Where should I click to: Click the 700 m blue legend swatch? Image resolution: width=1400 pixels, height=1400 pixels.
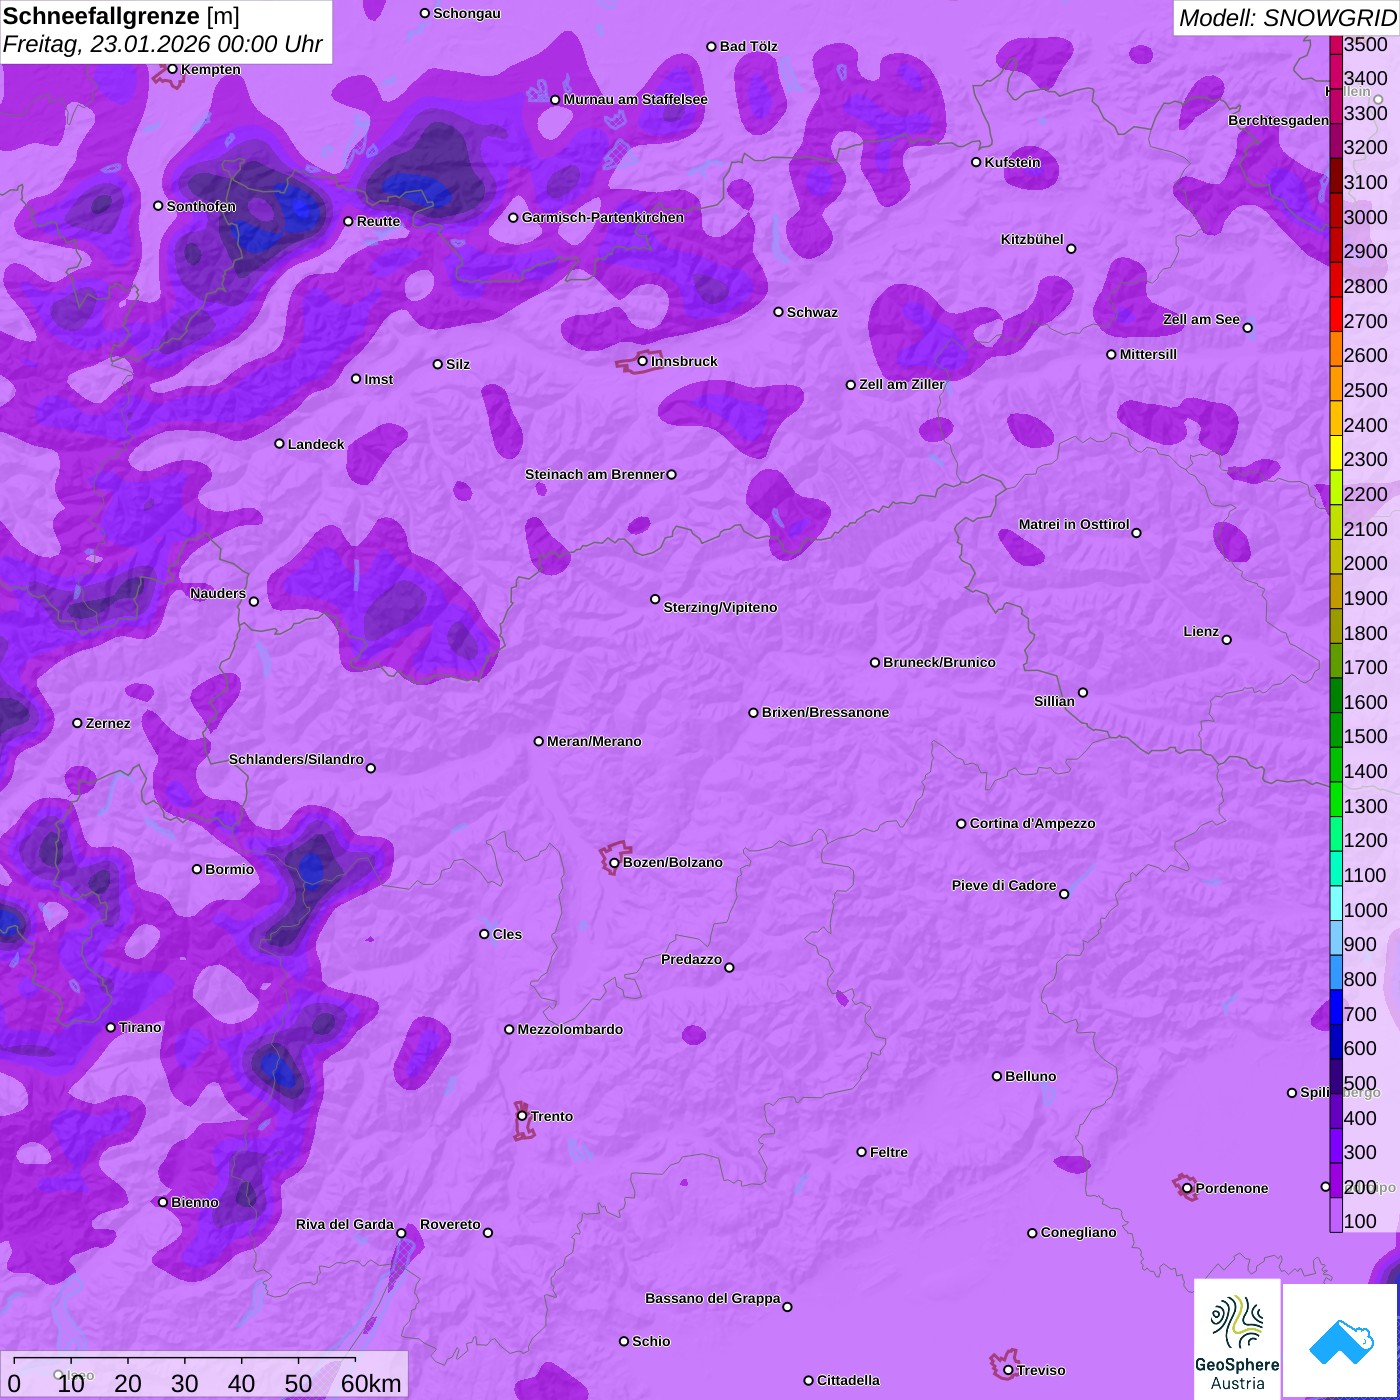pyautogui.click(x=1336, y=1006)
